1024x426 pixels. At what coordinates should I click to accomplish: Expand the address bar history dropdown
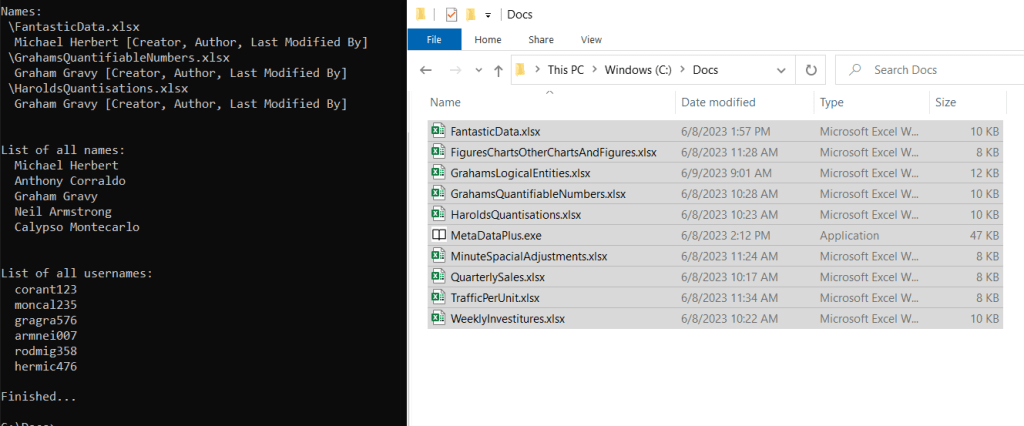pos(783,71)
